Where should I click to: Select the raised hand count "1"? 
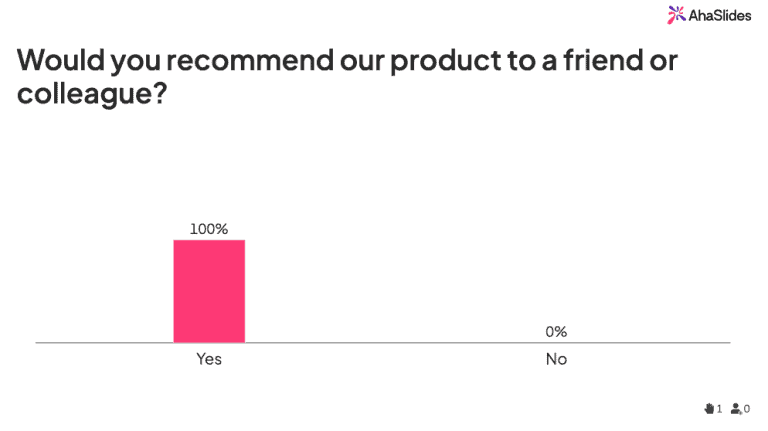[x=719, y=409]
